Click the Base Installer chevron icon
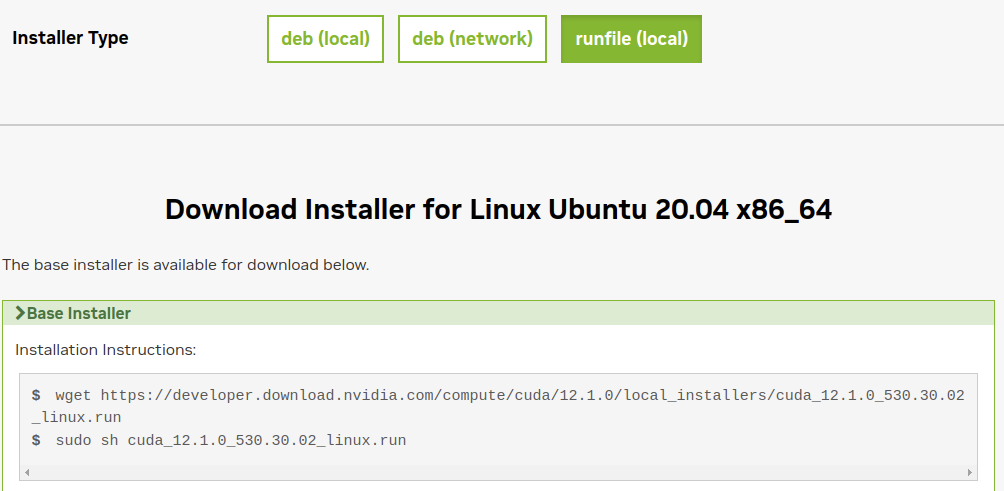Viewport: 1004px width, 491px height. pyautogui.click(x=20, y=313)
